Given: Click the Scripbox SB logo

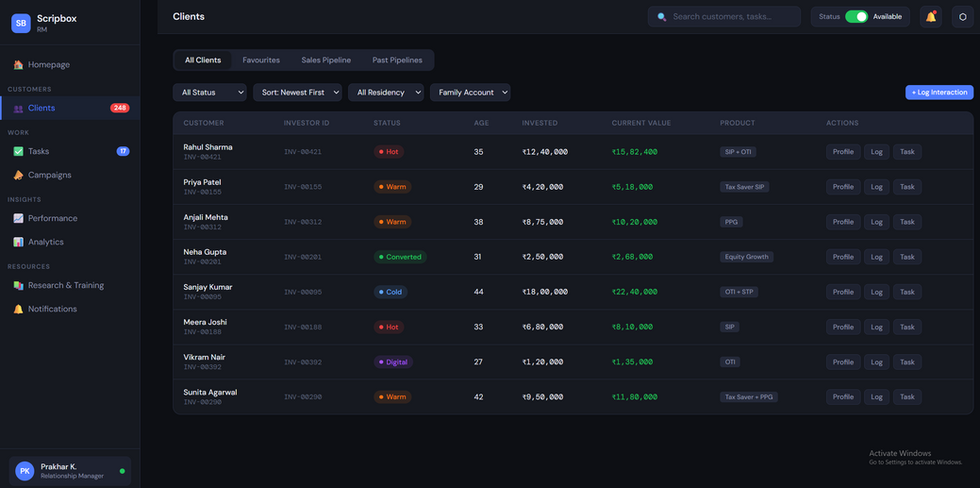Looking at the screenshot, I should 21,23.
